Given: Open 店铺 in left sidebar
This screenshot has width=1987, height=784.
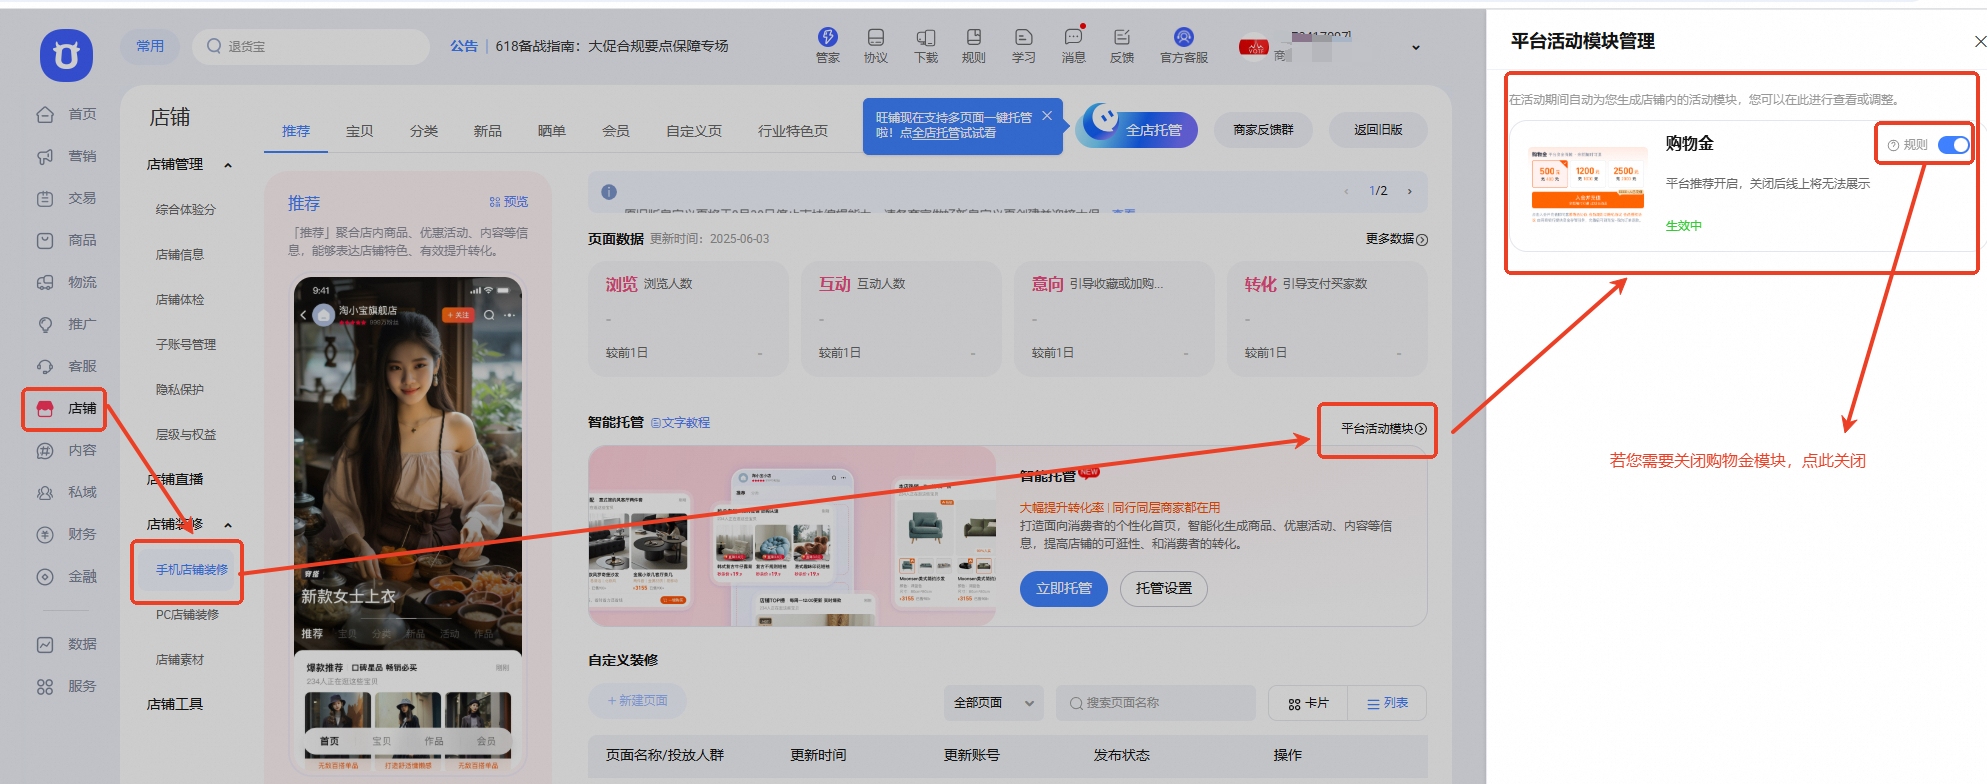Looking at the screenshot, I should pos(67,408).
